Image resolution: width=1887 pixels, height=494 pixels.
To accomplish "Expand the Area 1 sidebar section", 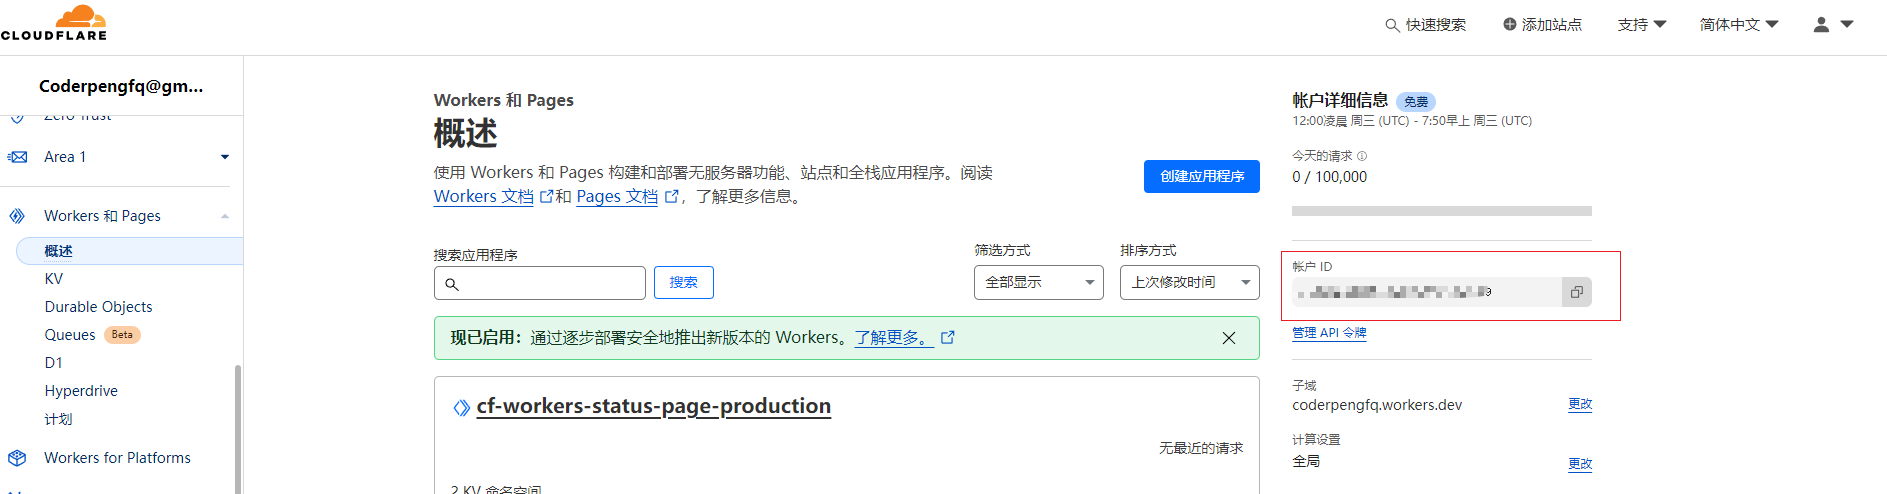I will click(x=225, y=157).
